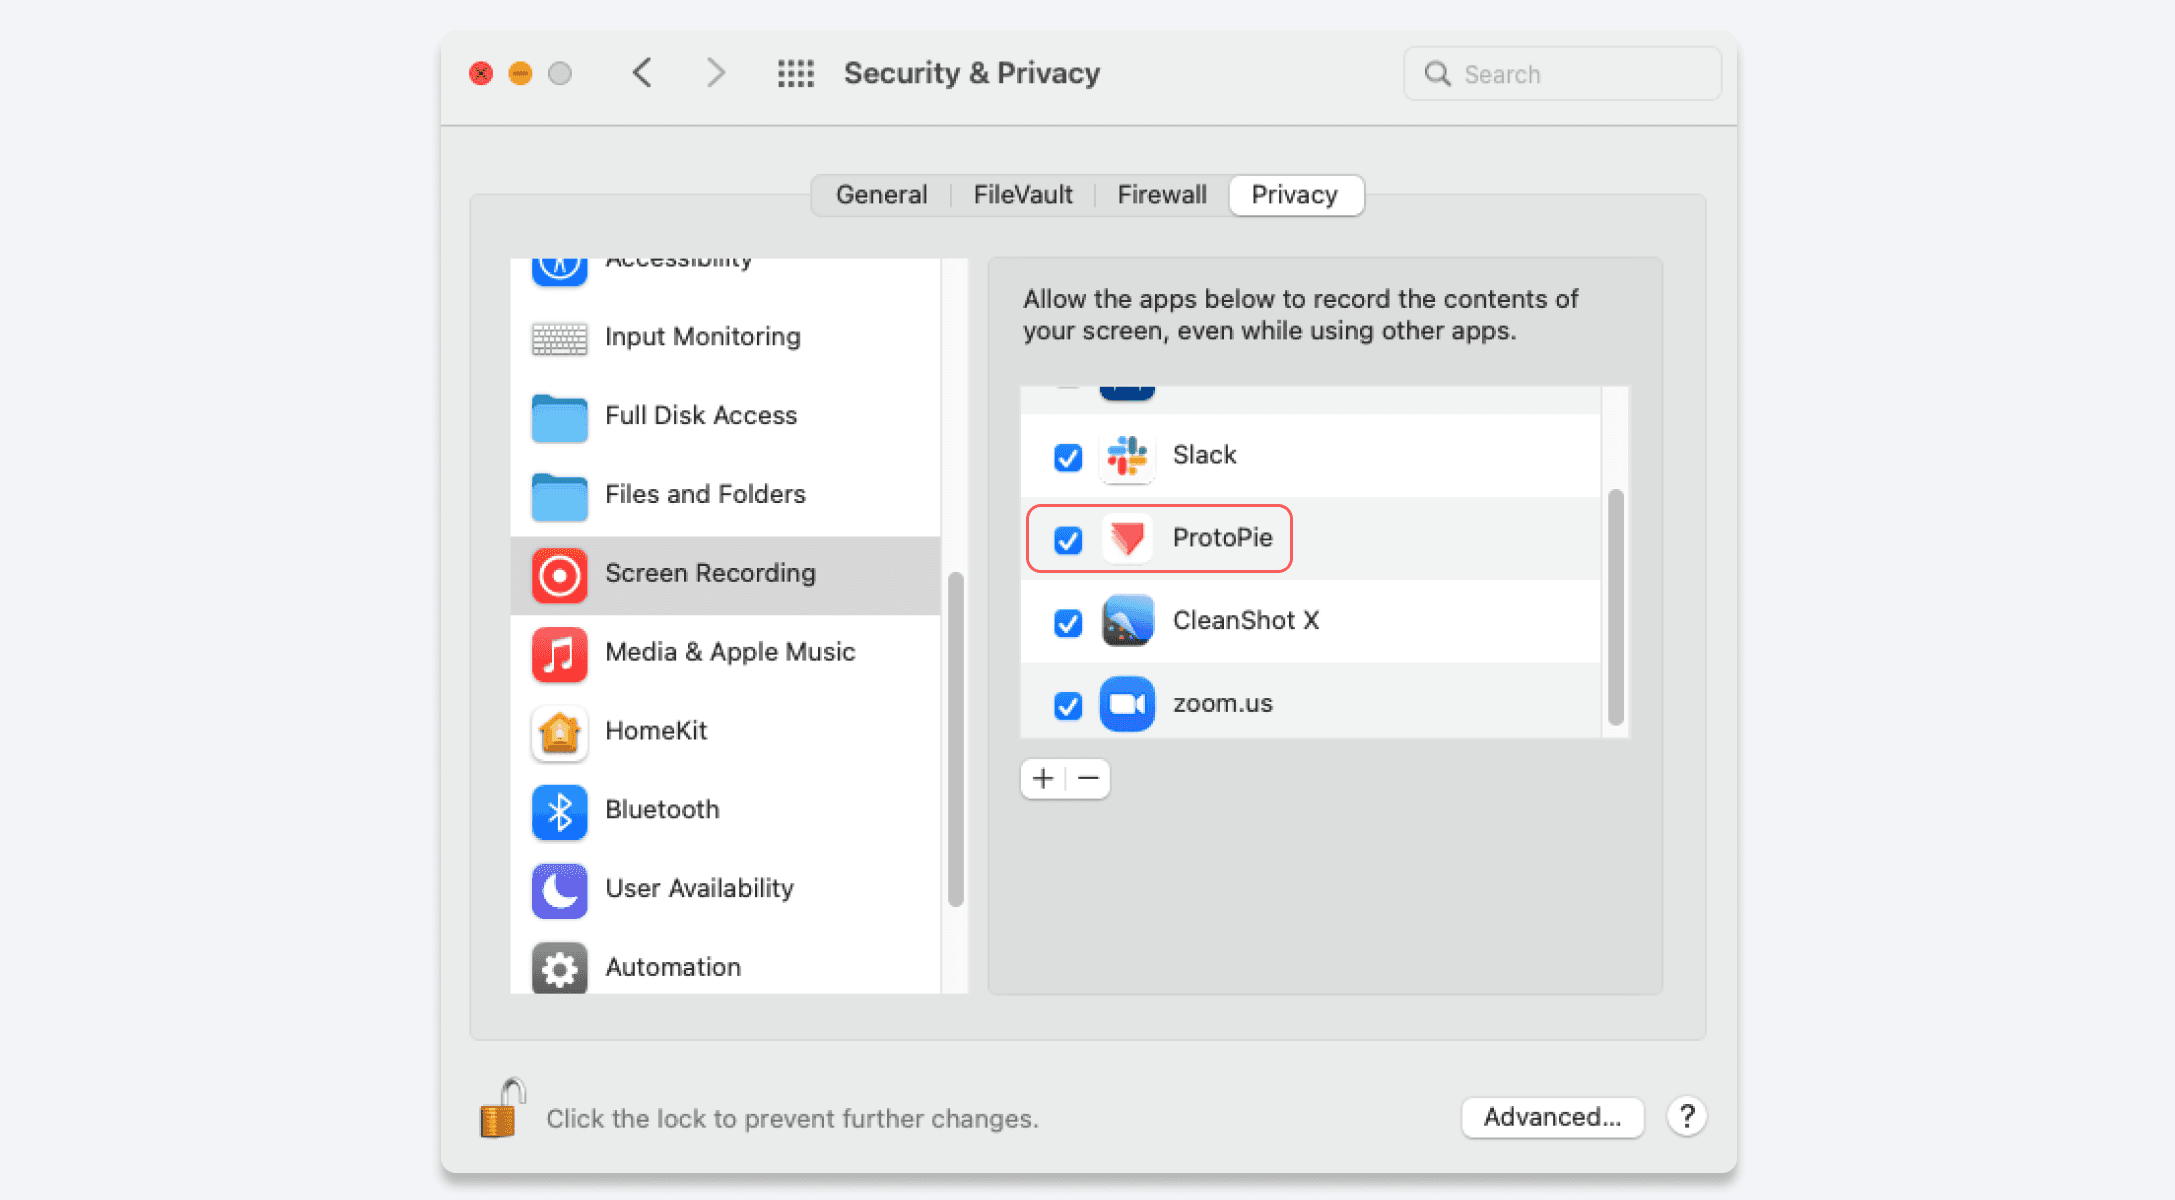Click the Full Disk Access folder icon
The height and width of the screenshot is (1200, 2175).
(559, 418)
